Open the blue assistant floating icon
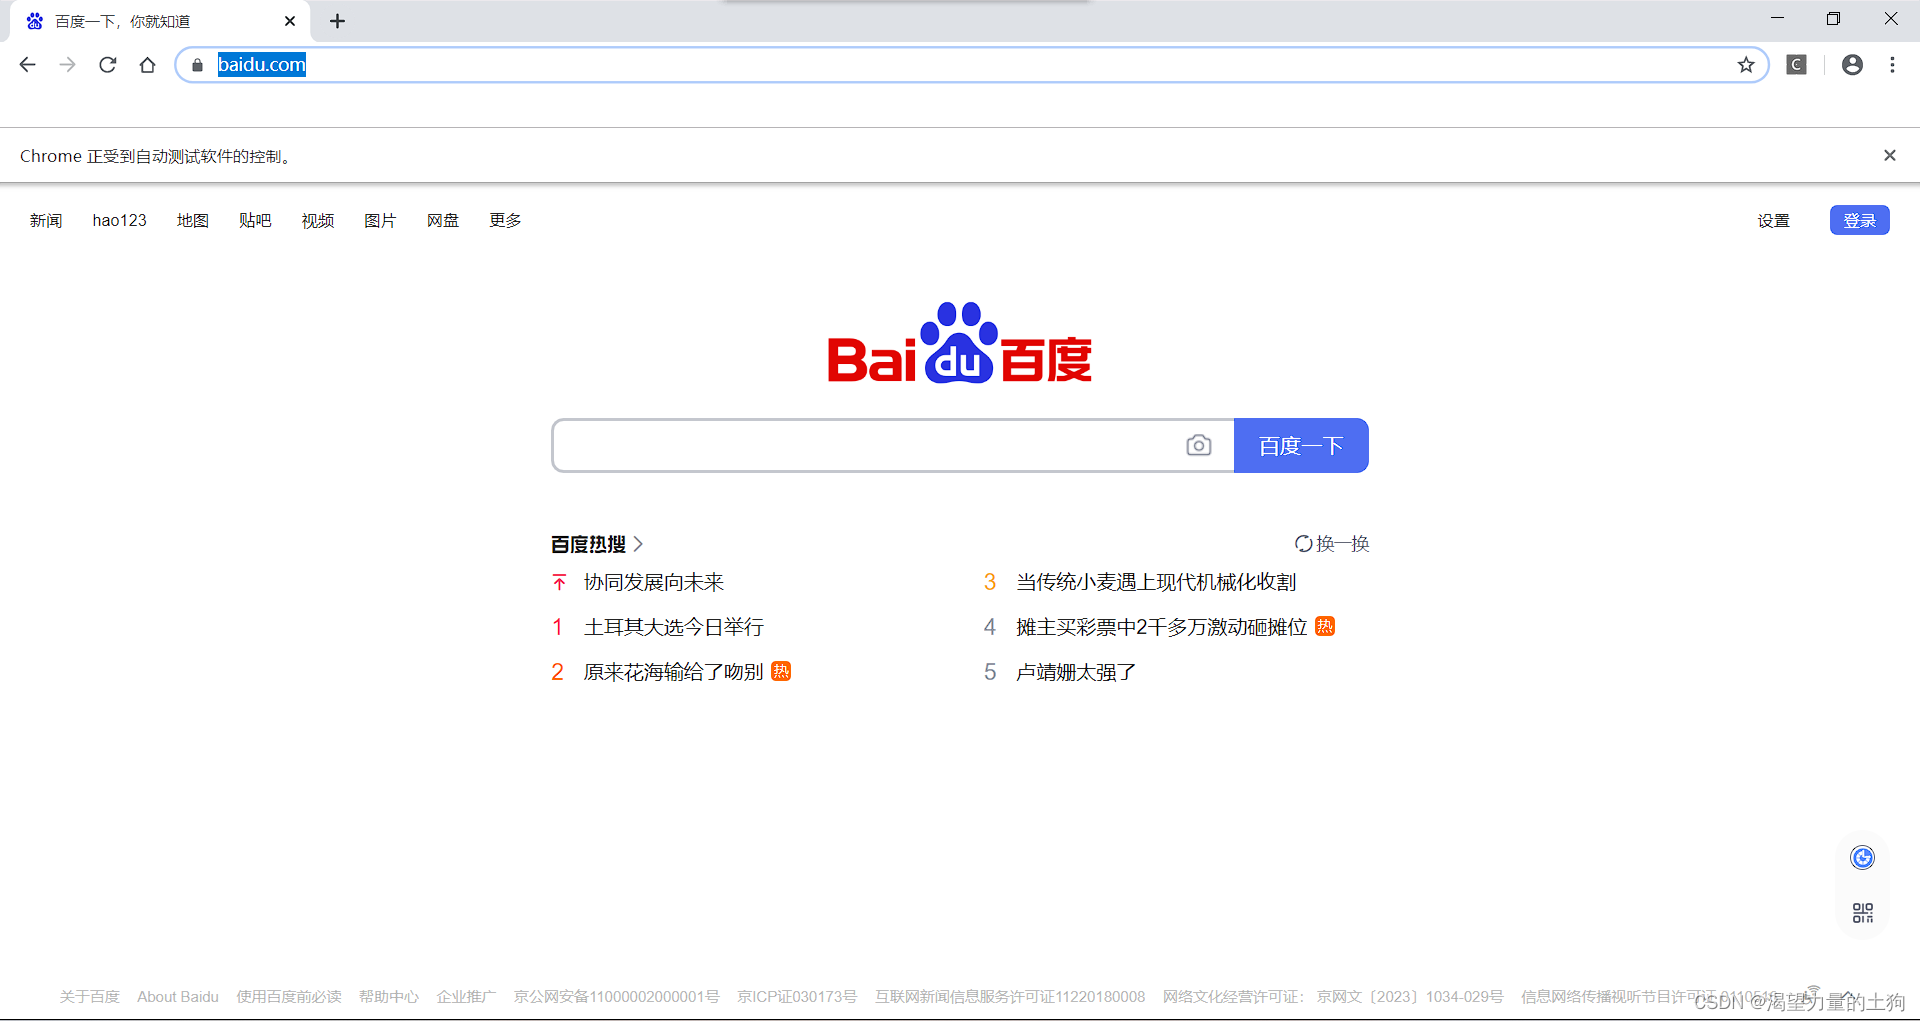 tap(1862, 858)
